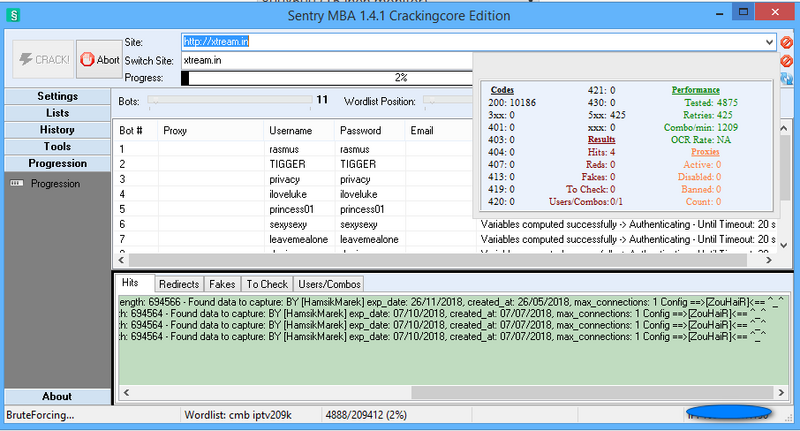Viewport: 800px width, 431px height.
Task: Select the Progression sub-item in sidebar
Action: pos(55,184)
